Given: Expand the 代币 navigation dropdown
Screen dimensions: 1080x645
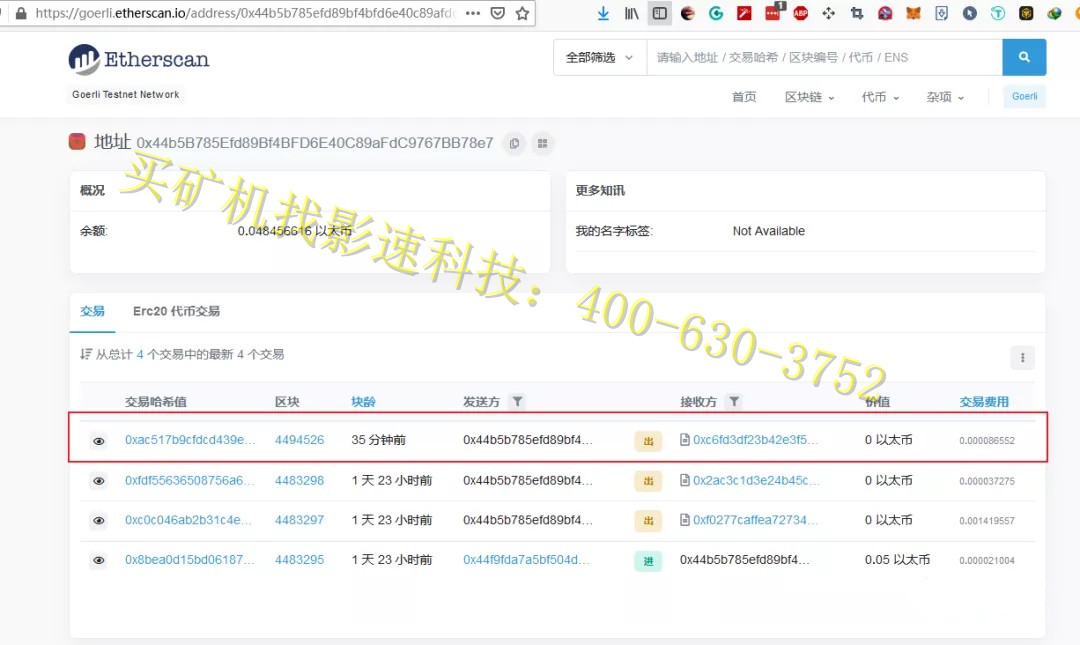Looking at the screenshot, I should point(880,97).
